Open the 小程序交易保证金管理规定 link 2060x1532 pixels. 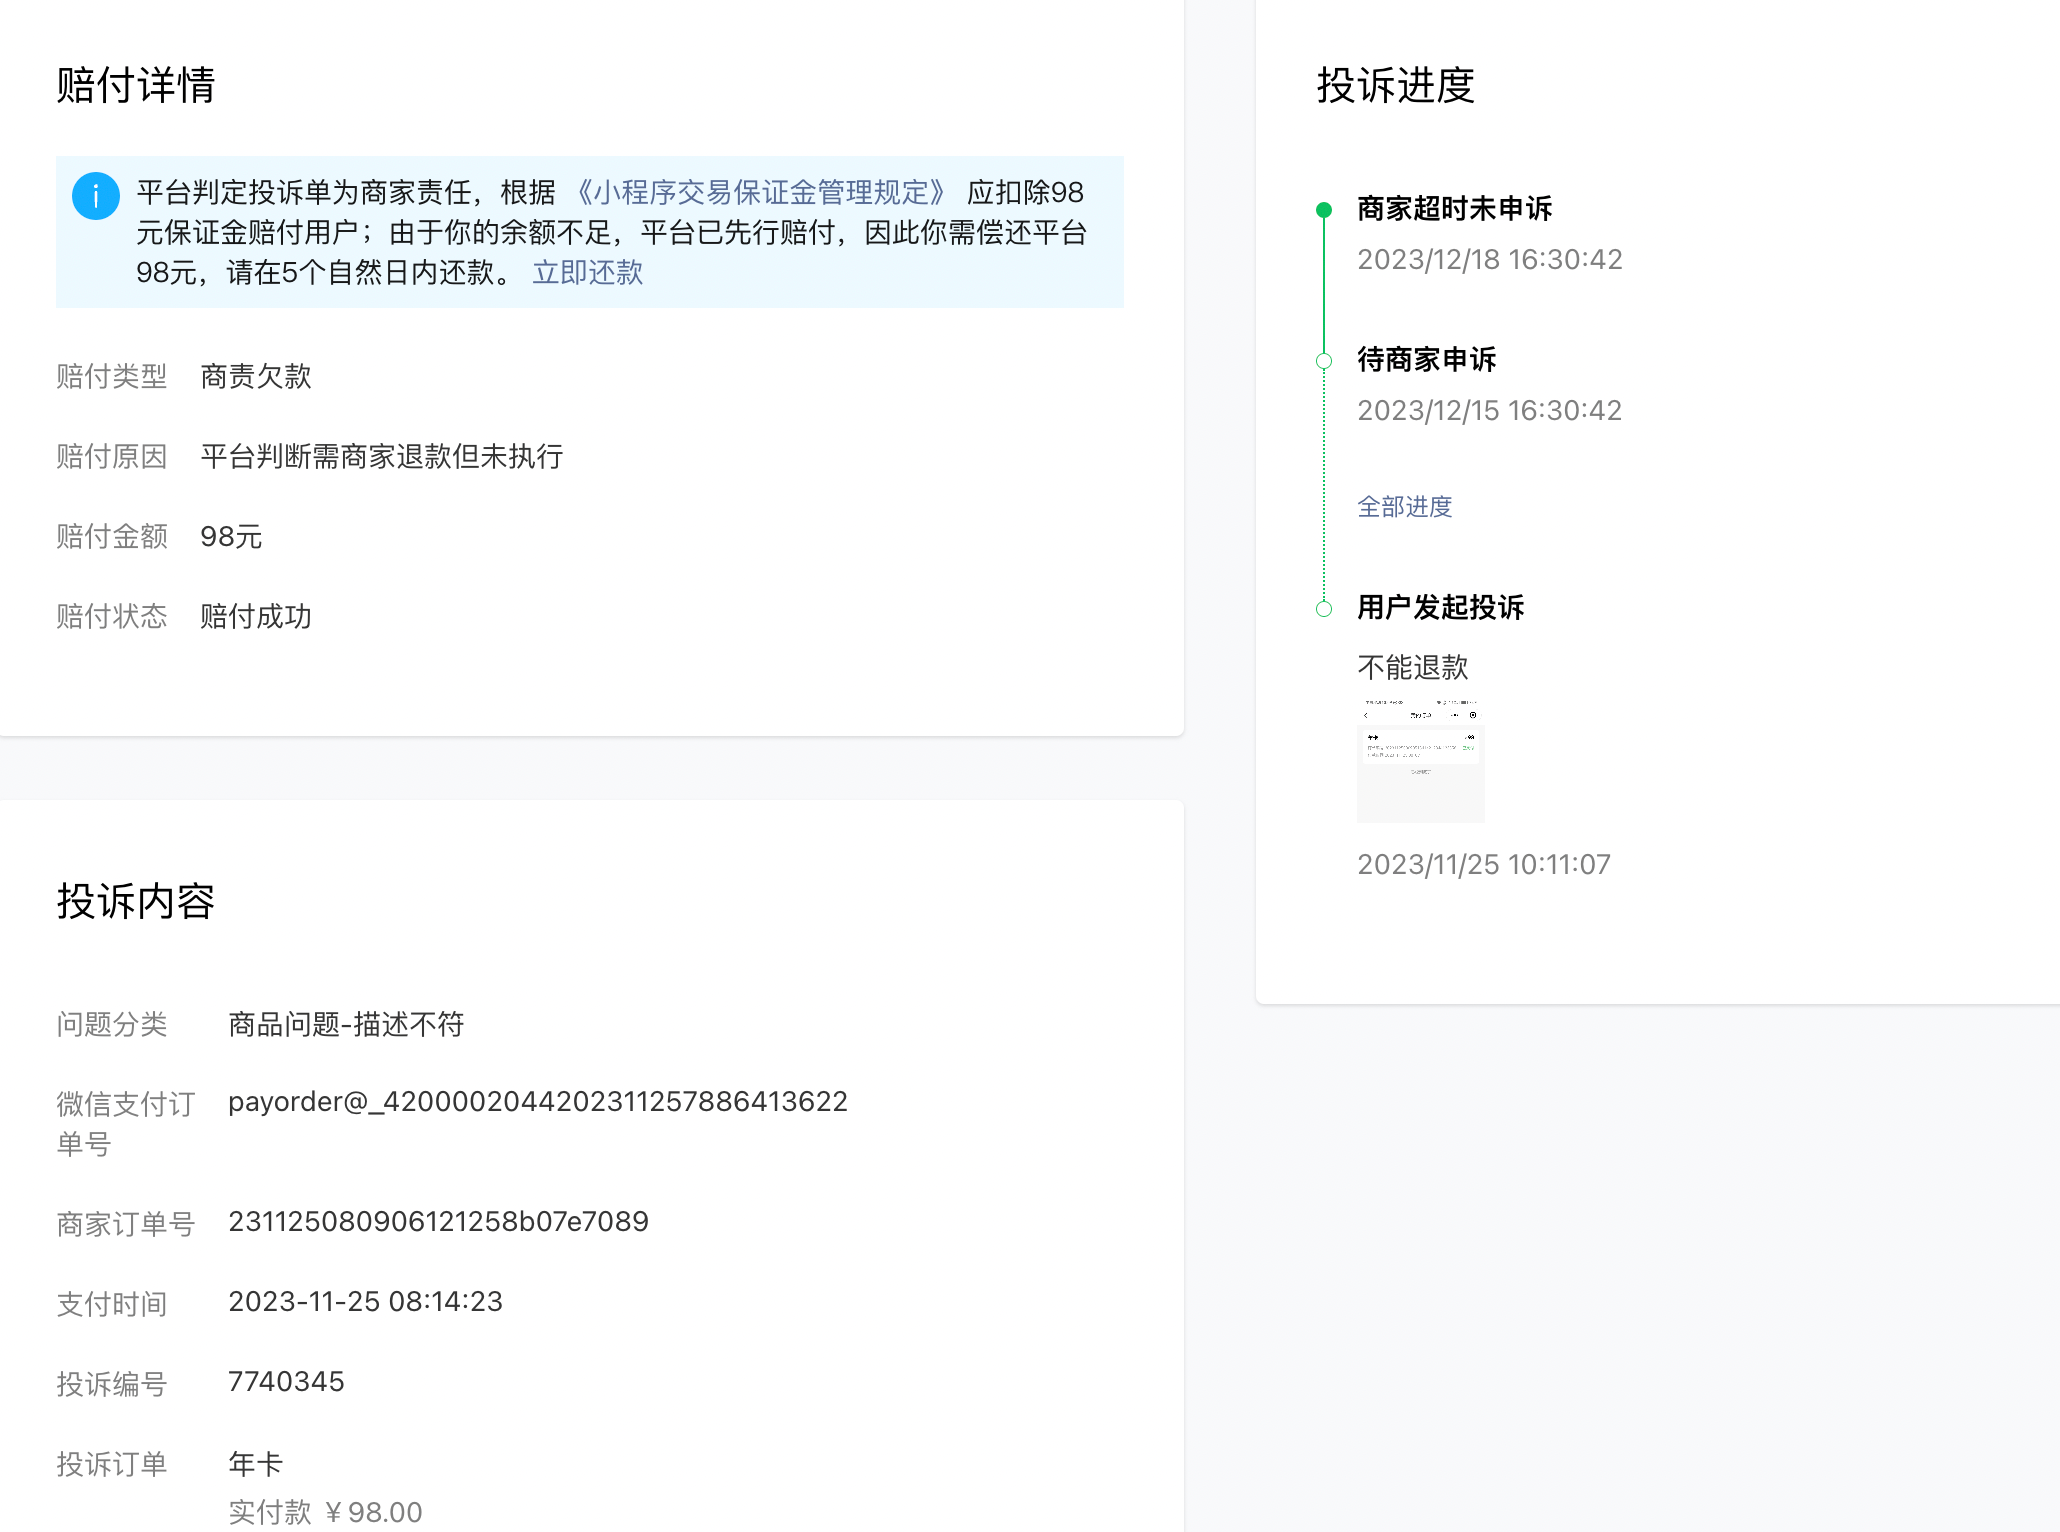(x=760, y=192)
